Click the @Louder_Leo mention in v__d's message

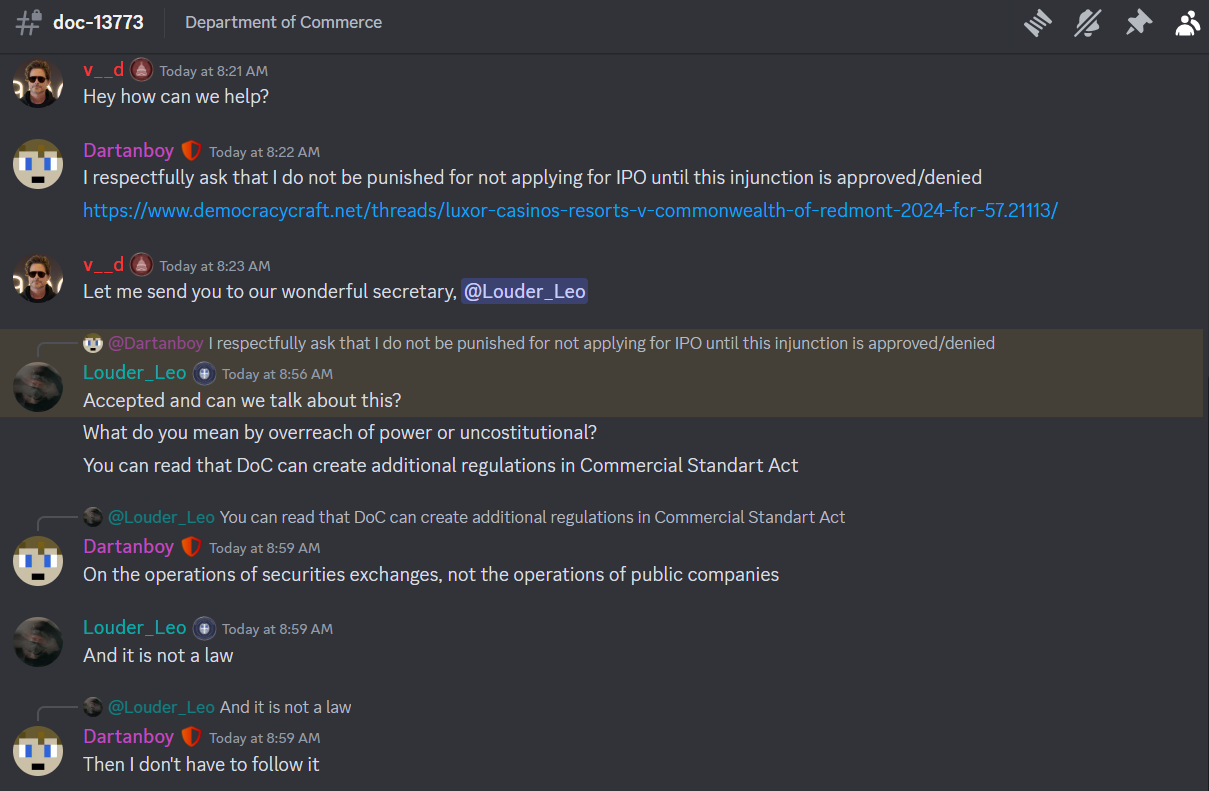(x=524, y=291)
